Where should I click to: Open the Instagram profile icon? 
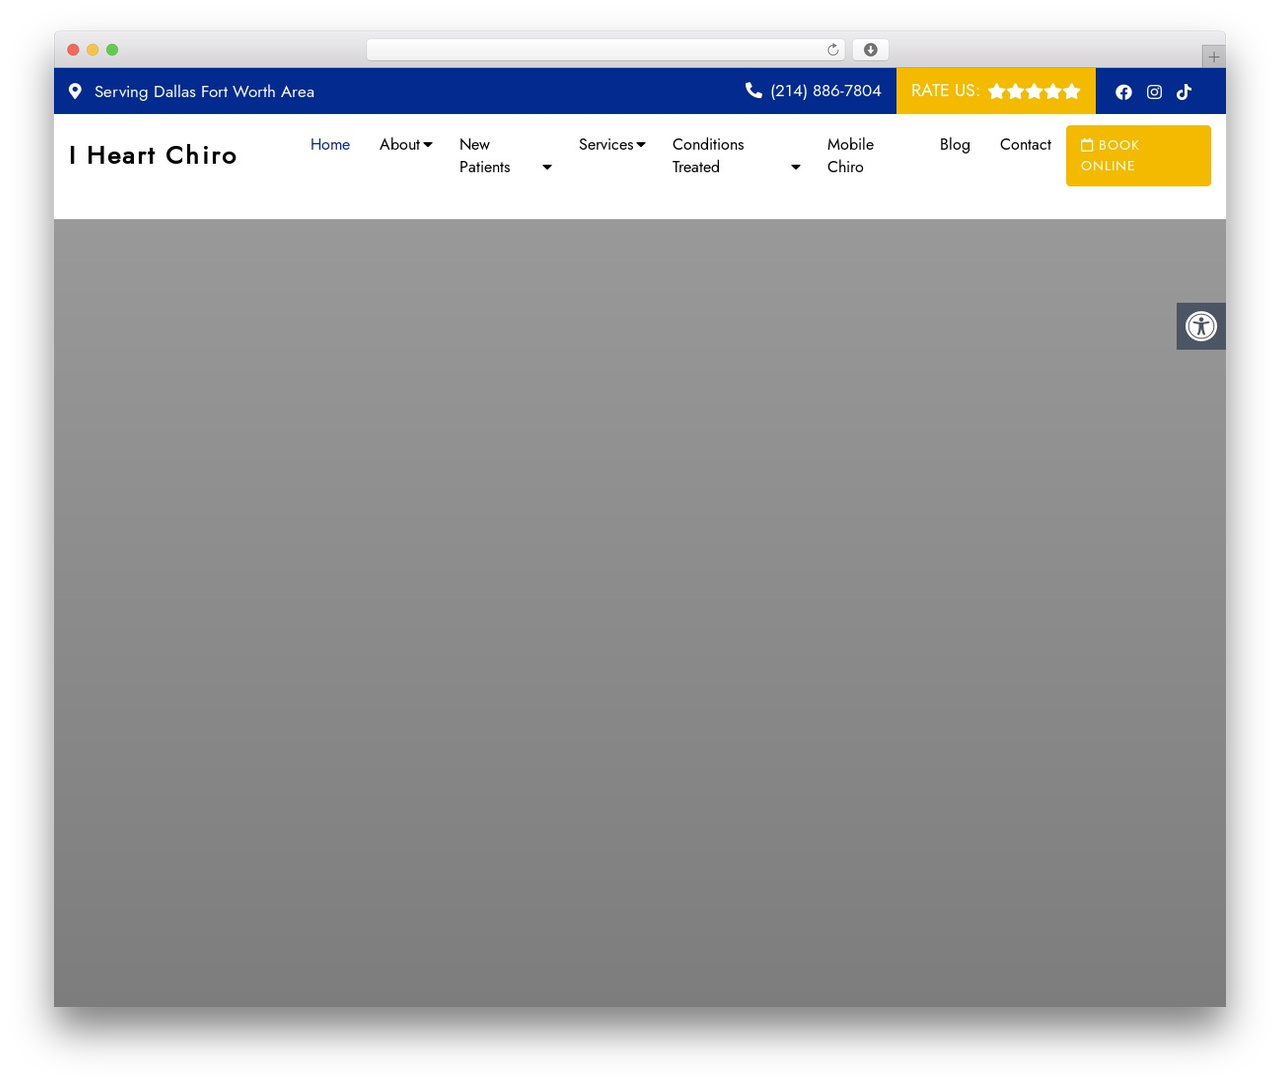[x=1154, y=92]
